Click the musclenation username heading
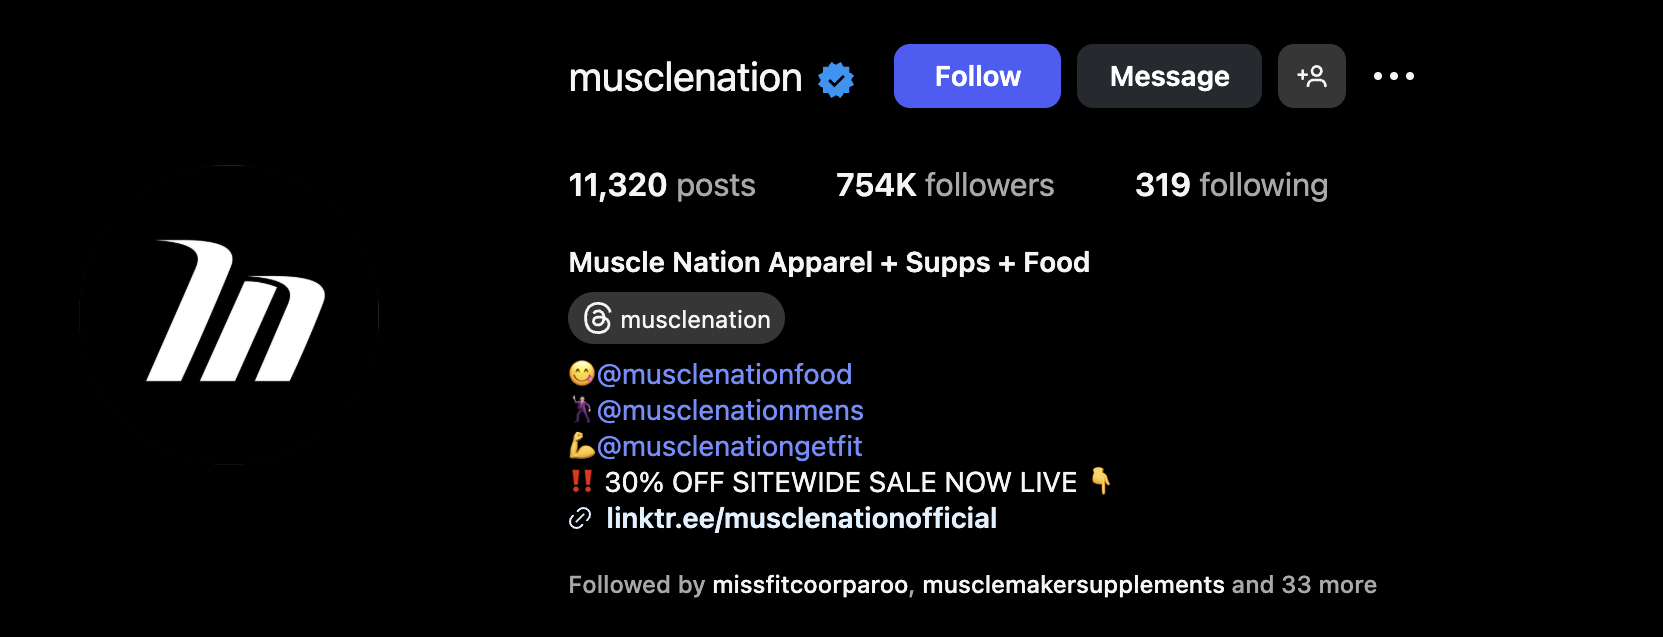Viewport: 1663px width, 637px height. (685, 77)
